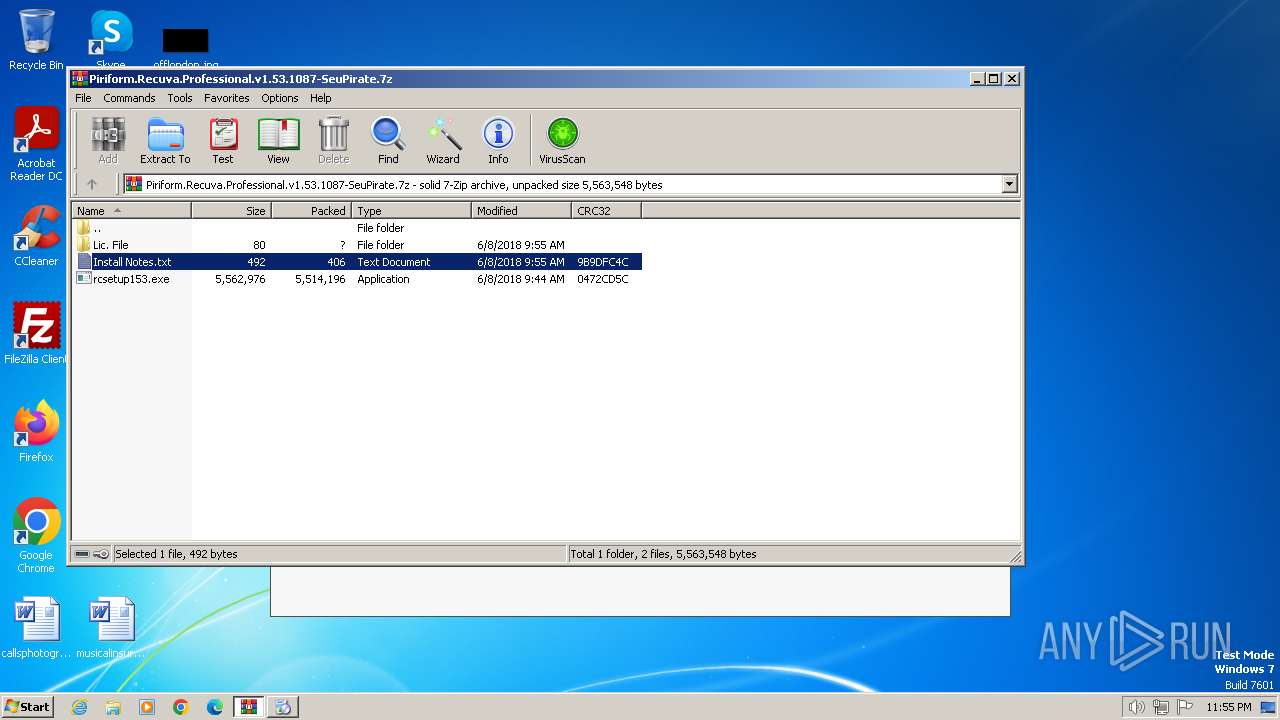Click packed size 5,514,196
The height and width of the screenshot is (720, 1280).
point(320,279)
